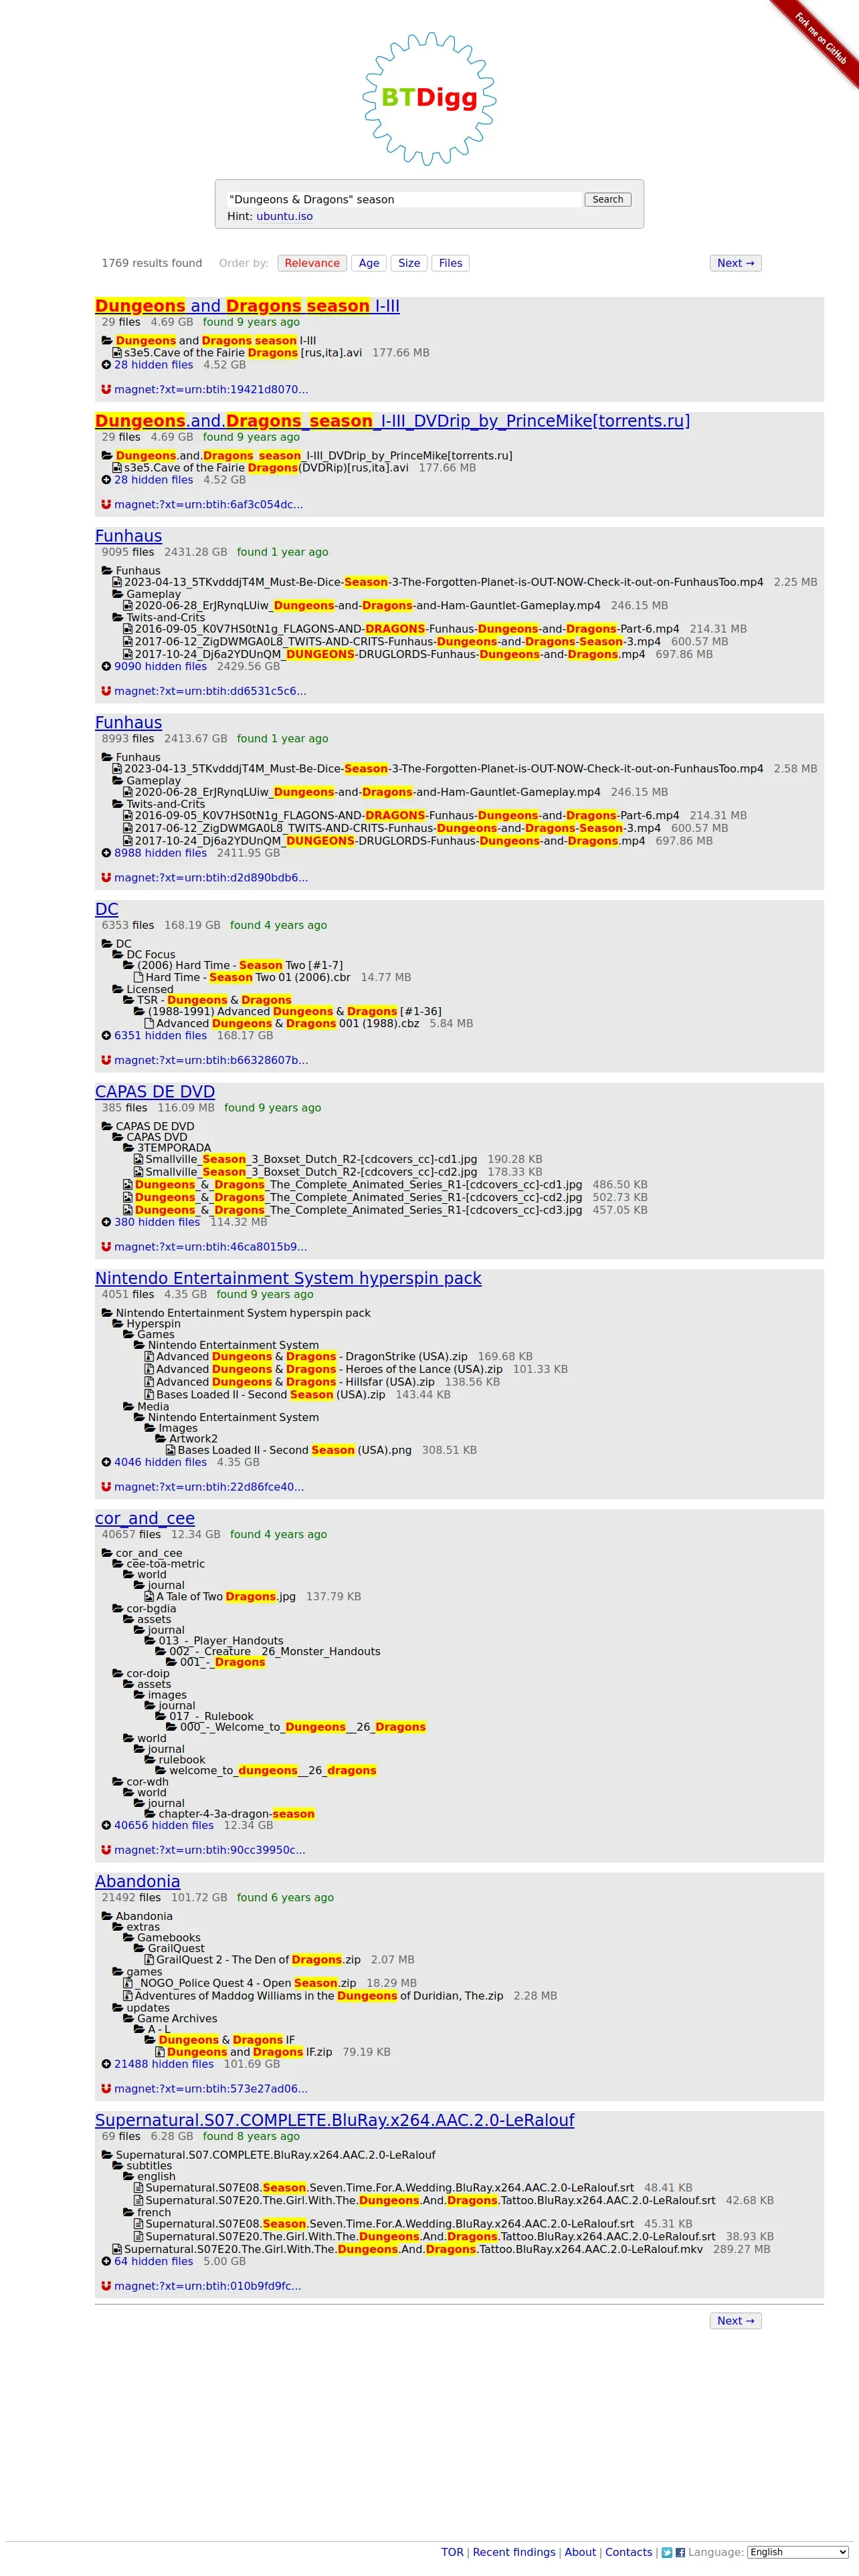
Task: Click folder icon of Gamebooks
Action: coord(128,1937)
